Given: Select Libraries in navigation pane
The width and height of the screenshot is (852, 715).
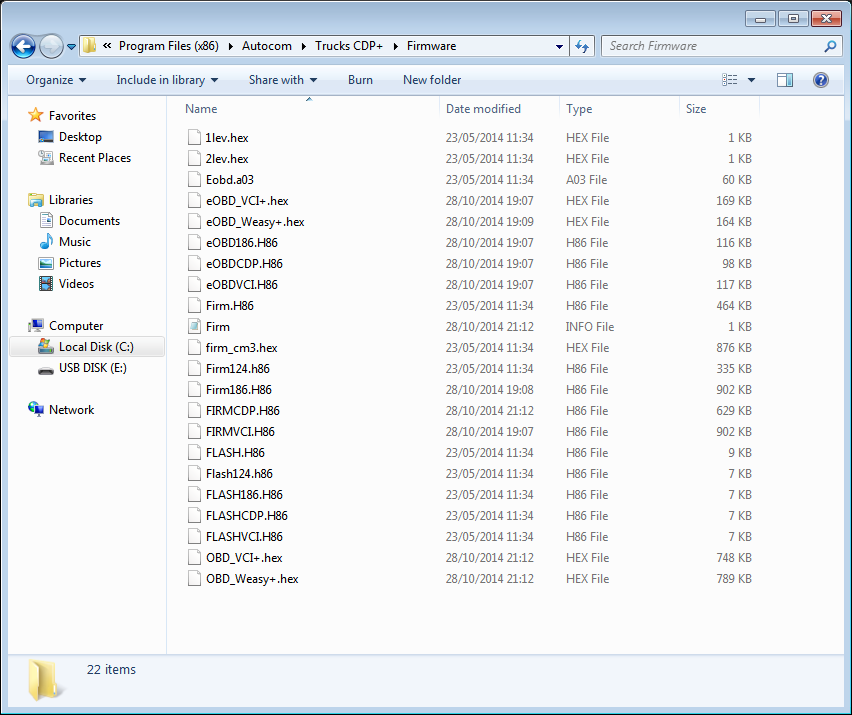Looking at the screenshot, I should point(71,200).
